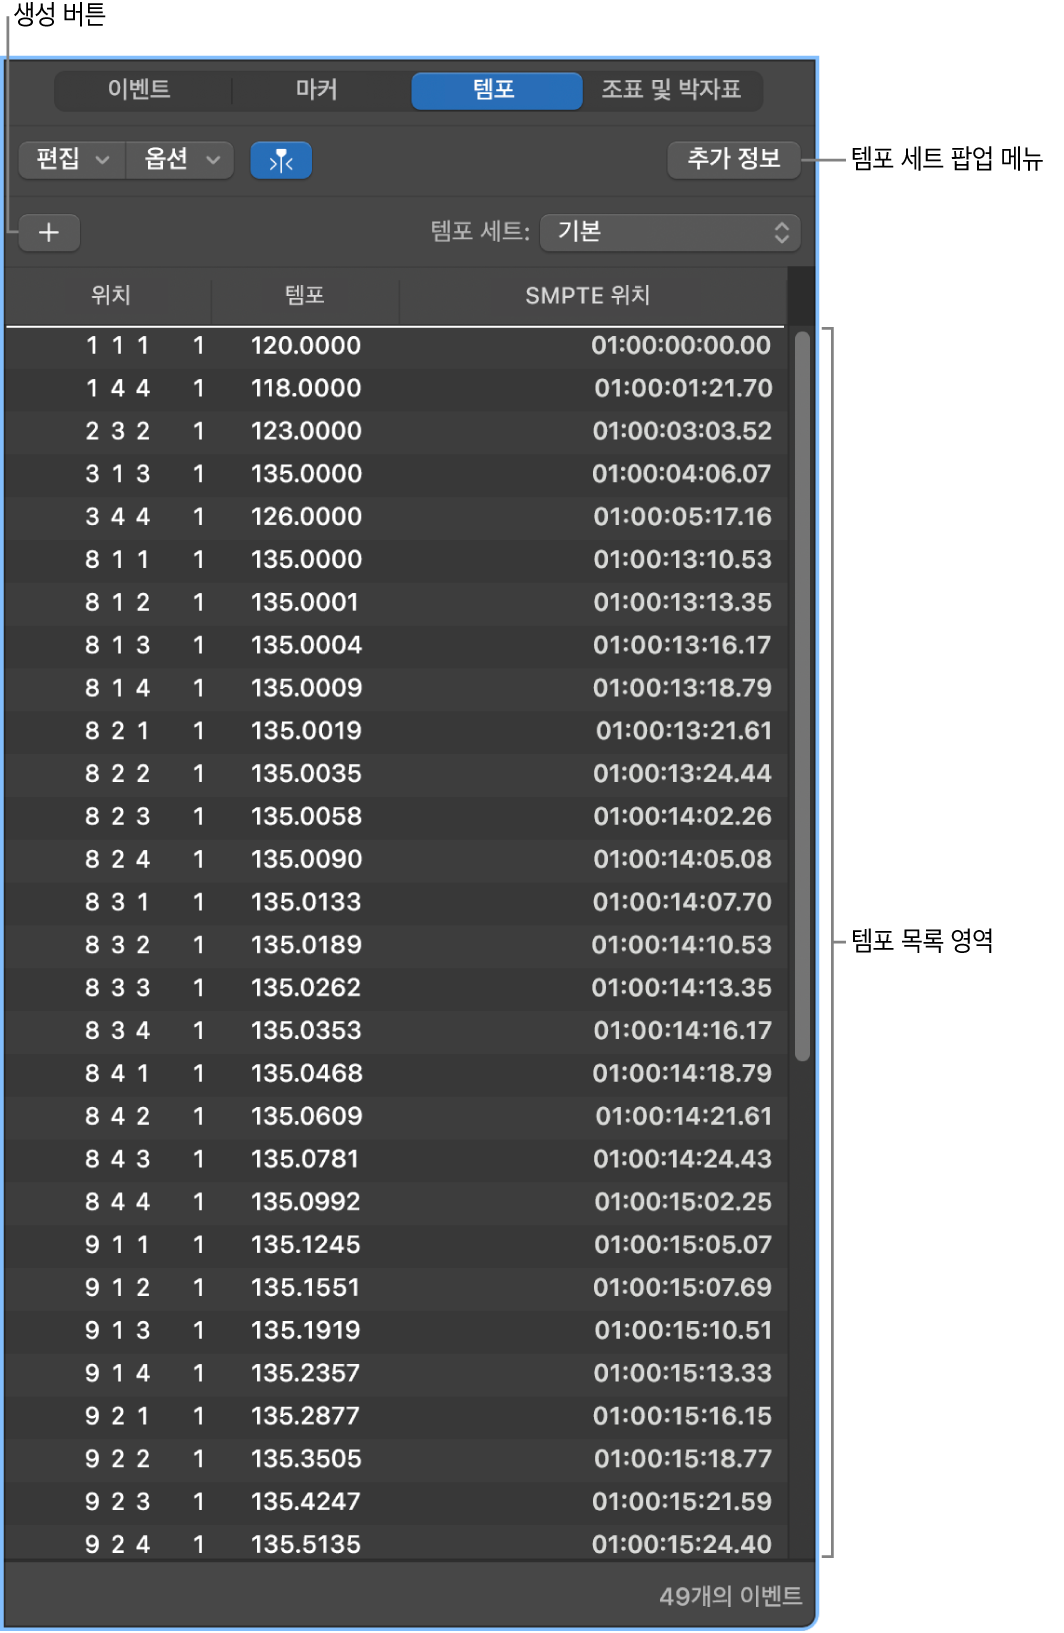The width and height of the screenshot is (1064, 1633).
Task: Select tempo value 135.0468
Action: click(x=306, y=1074)
